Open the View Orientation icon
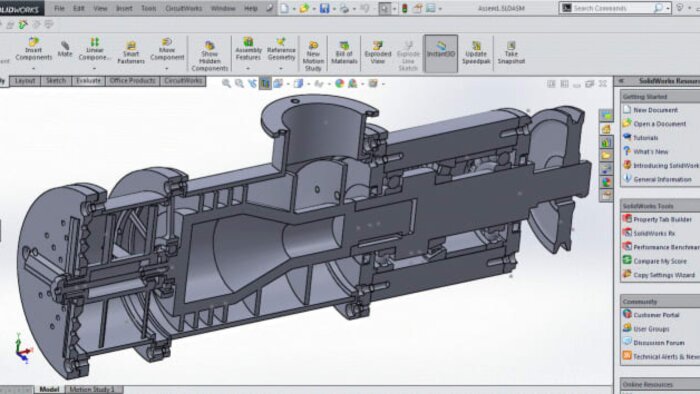The width and height of the screenshot is (700, 394). point(278,83)
